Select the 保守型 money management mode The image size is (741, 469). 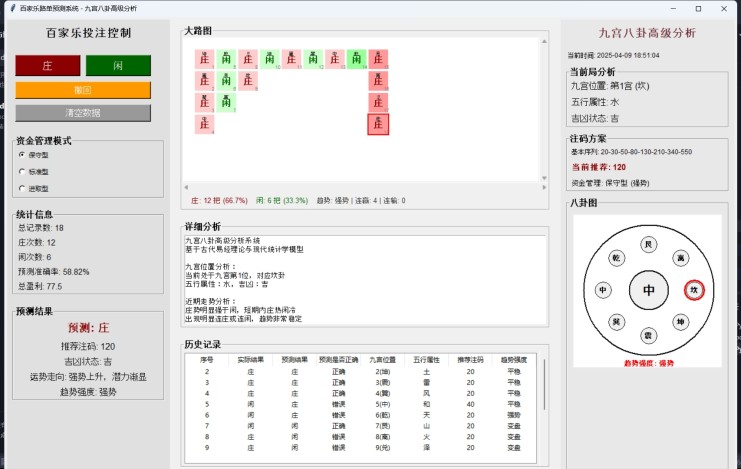tap(23, 155)
